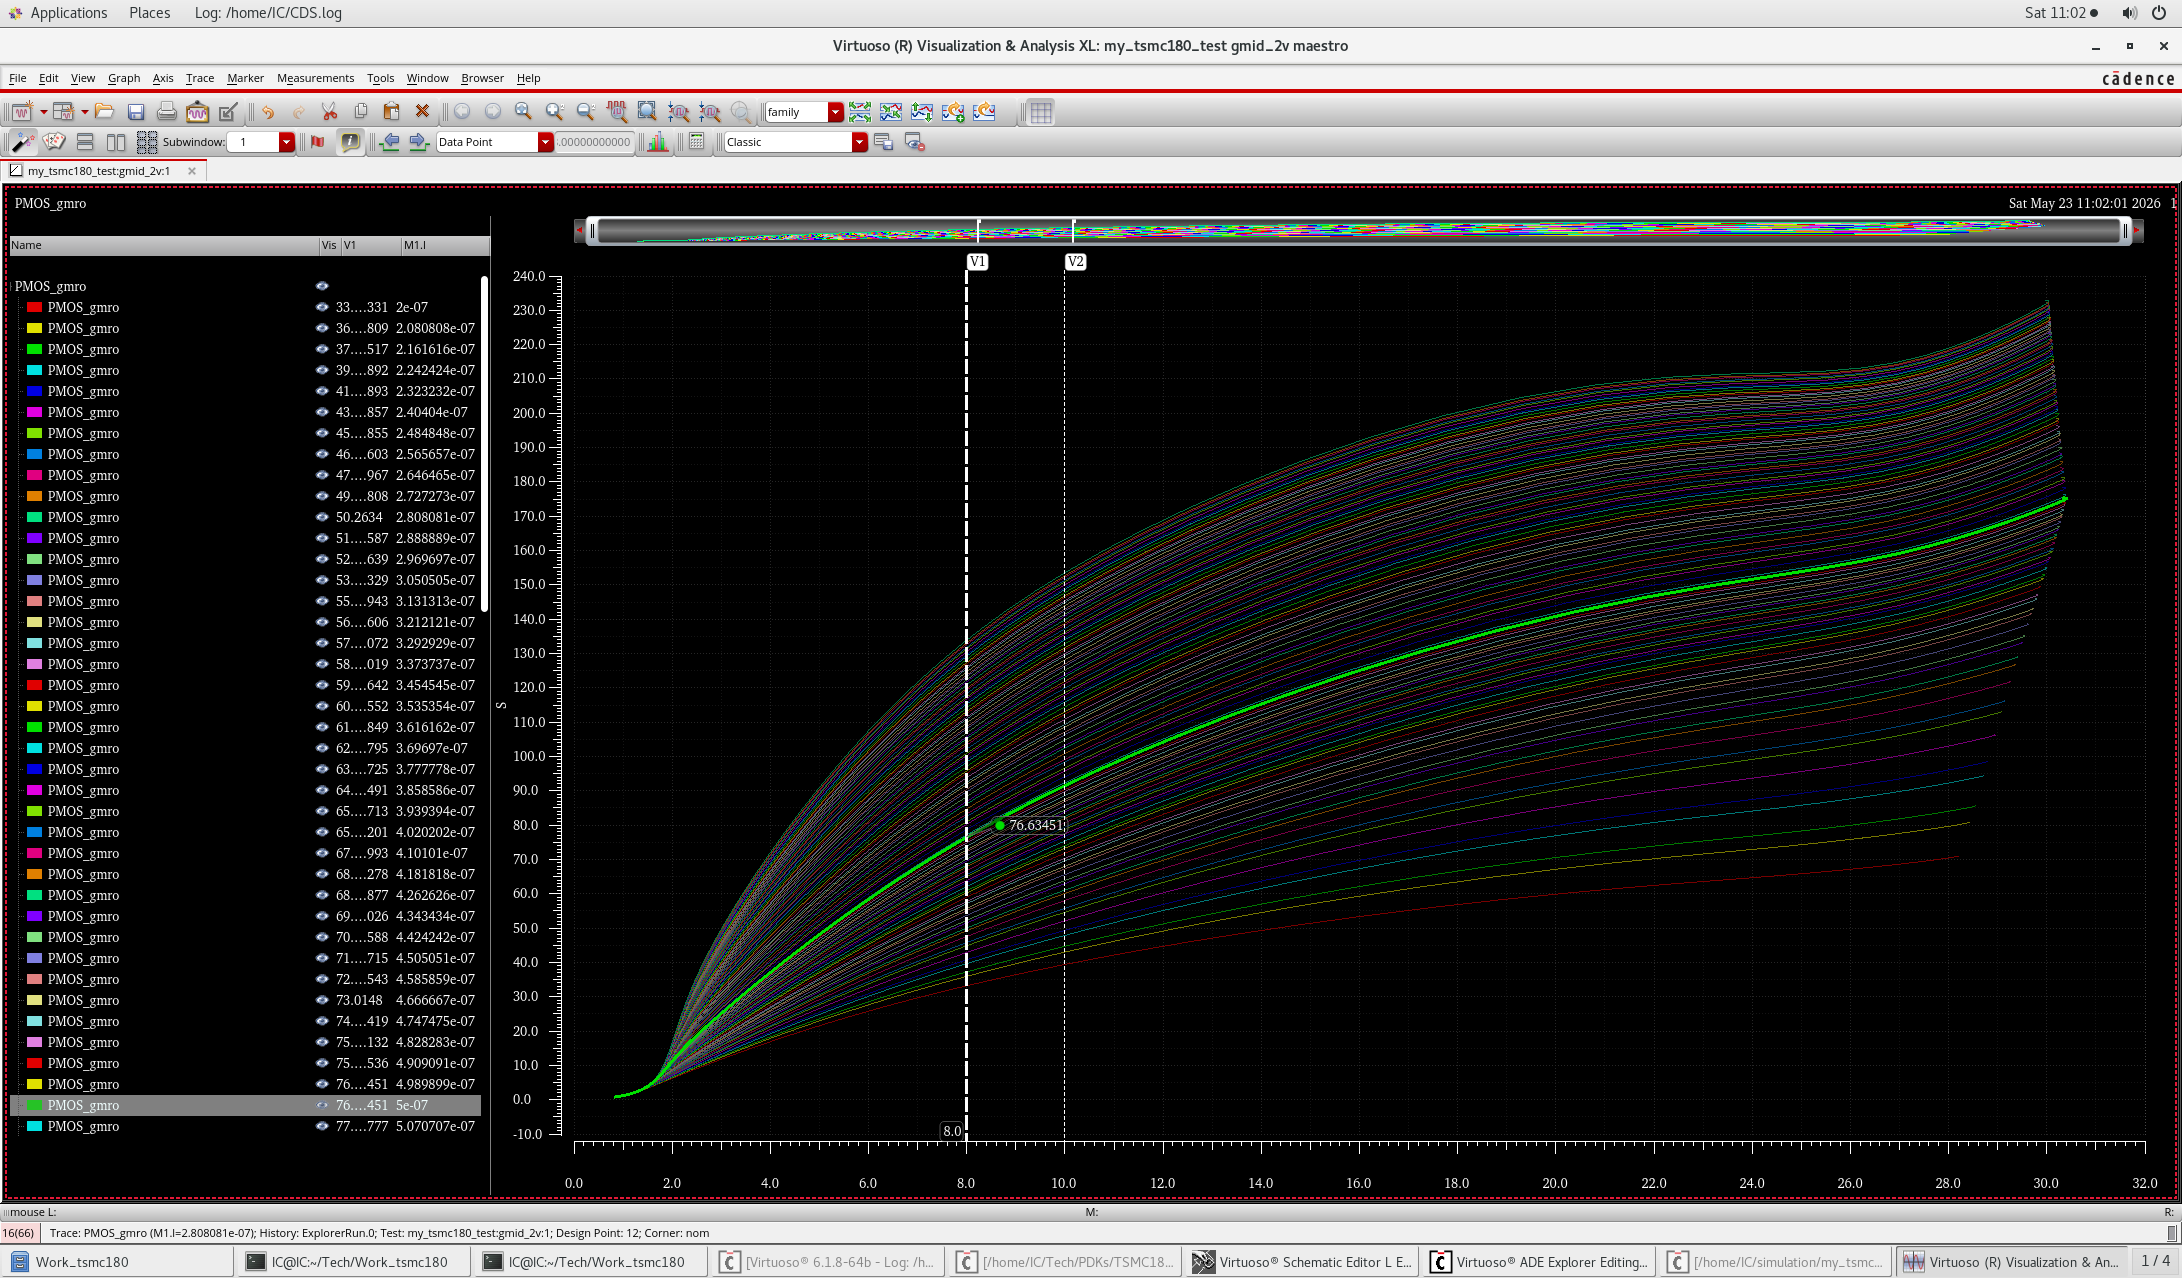This screenshot has width=2182, height=1278.
Task: Click the next data point arrow
Action: click(x=419, y=142)
